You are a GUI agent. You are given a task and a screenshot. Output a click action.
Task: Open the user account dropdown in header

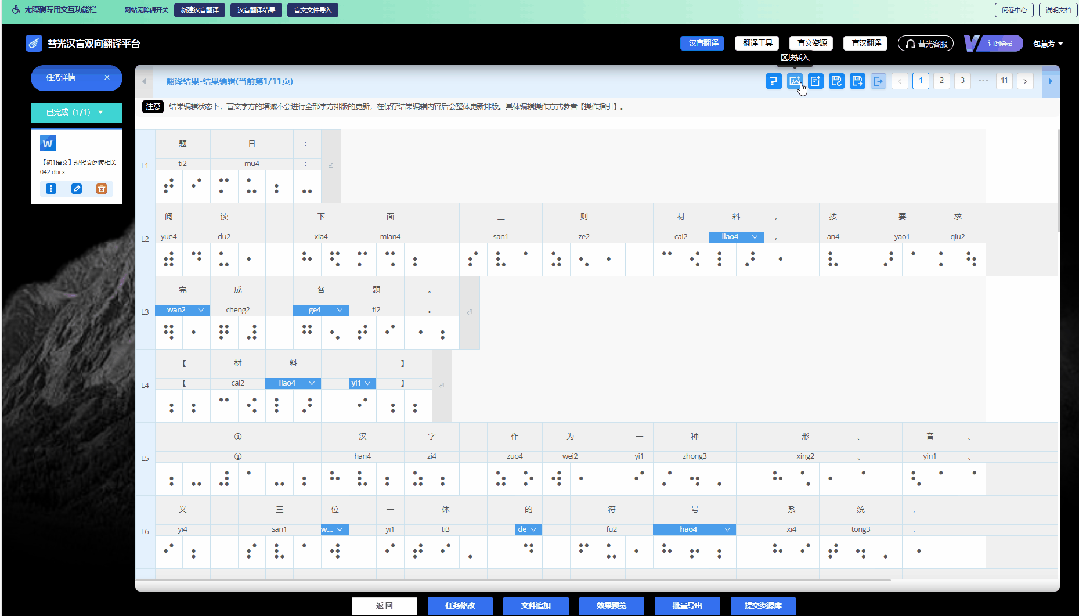1047,43
